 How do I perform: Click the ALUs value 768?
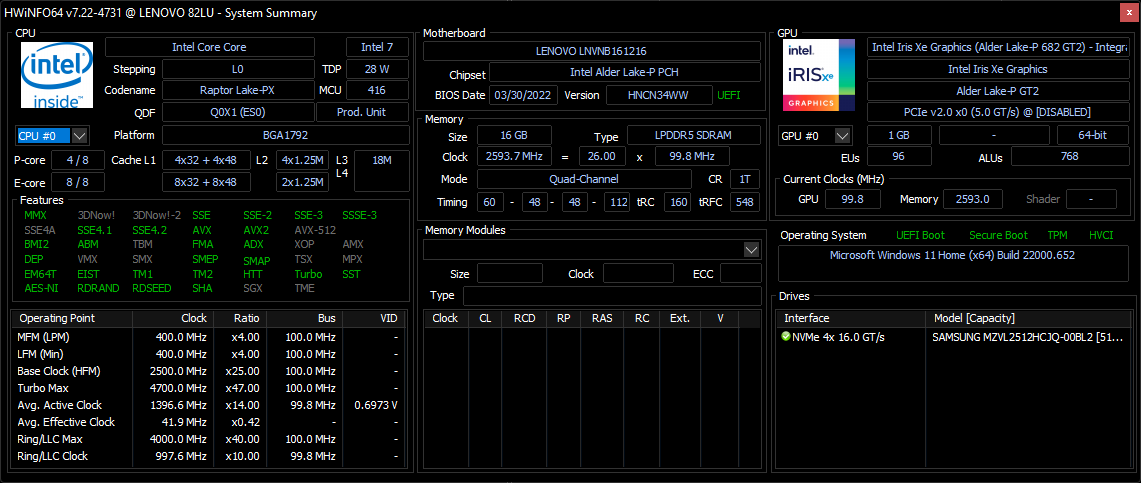click(1070, 156)
